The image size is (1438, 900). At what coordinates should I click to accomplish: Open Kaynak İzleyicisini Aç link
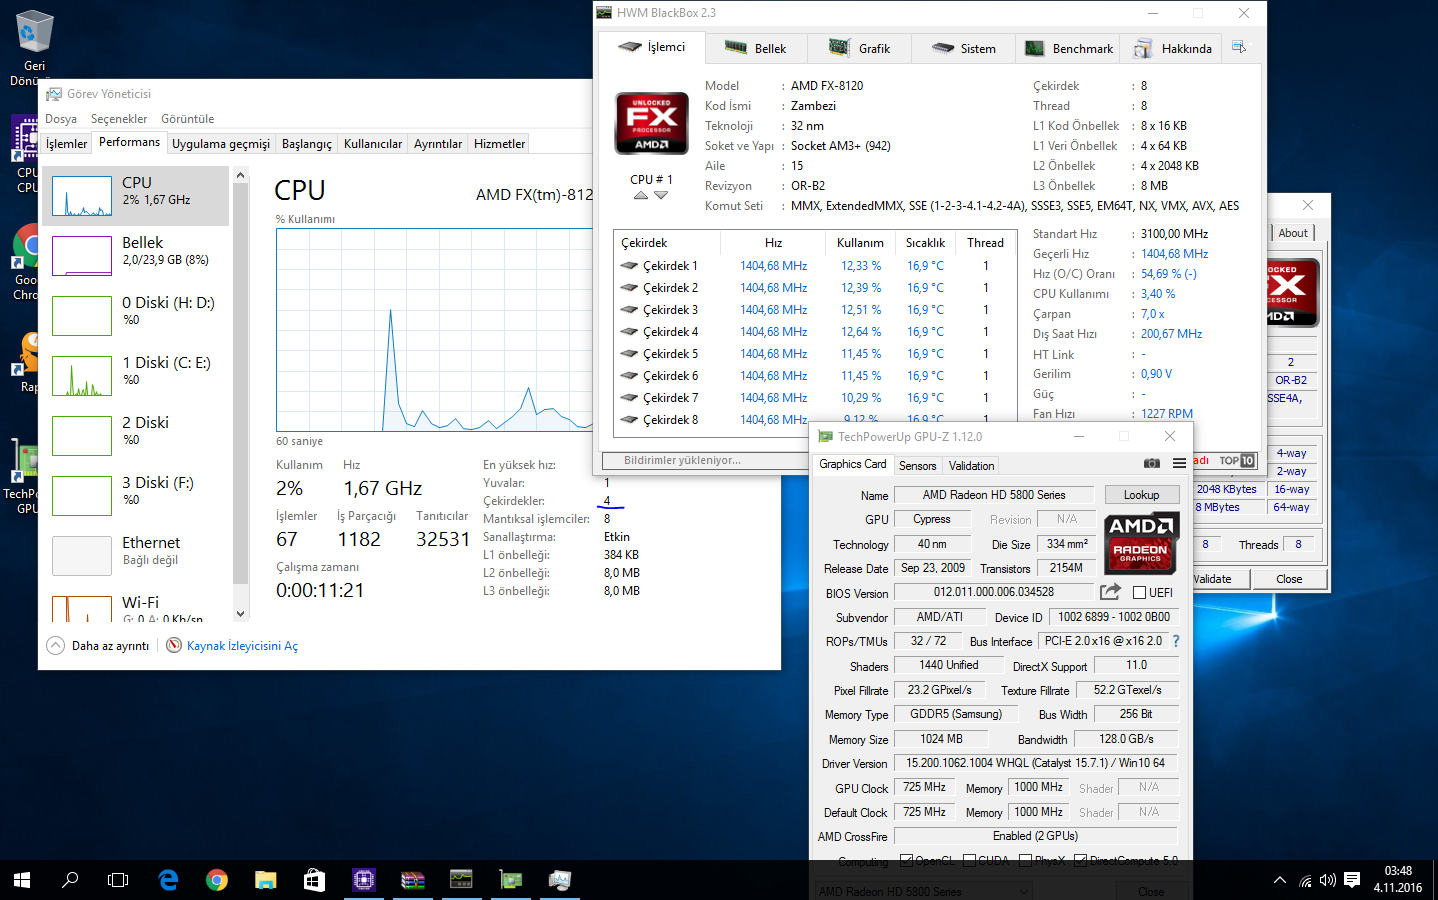242,646
